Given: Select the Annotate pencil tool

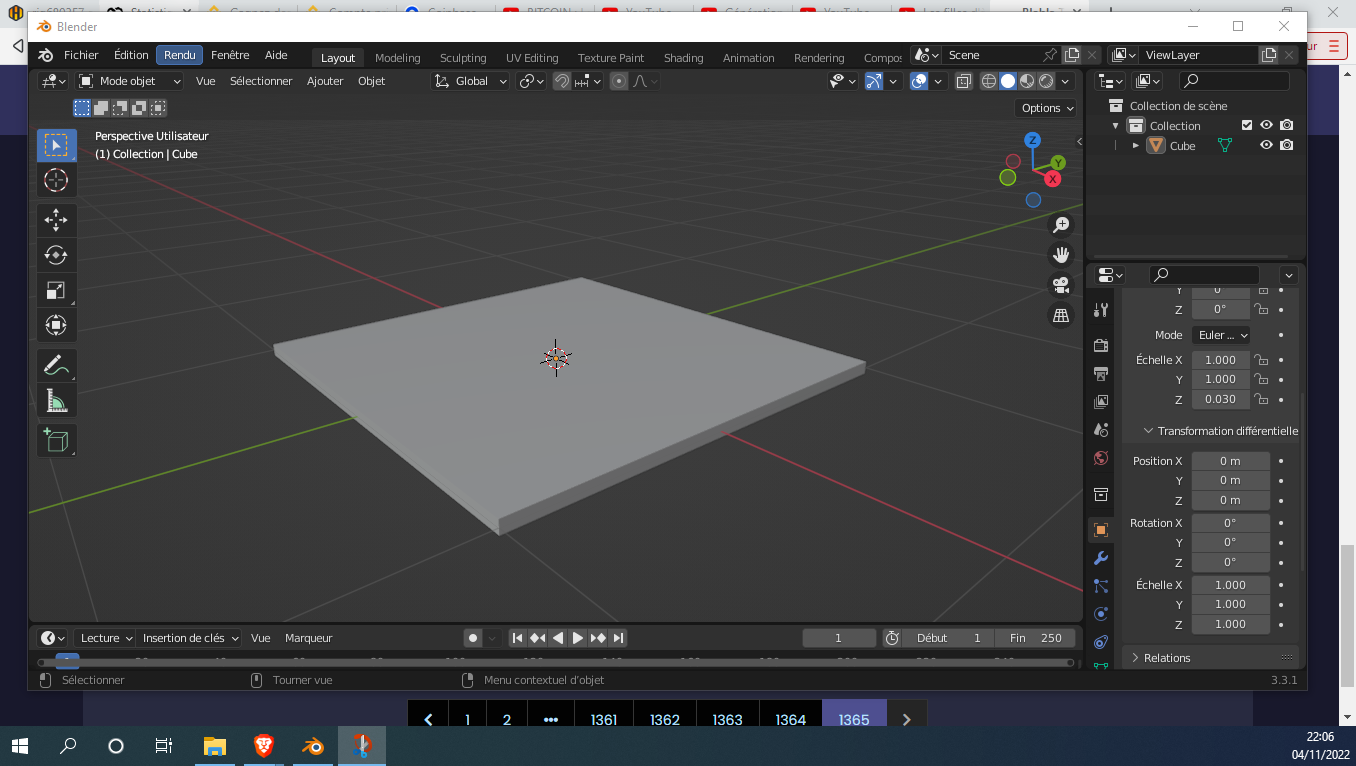Looking at the screenshot, I should pyautogui.click(x=56, y=366).
